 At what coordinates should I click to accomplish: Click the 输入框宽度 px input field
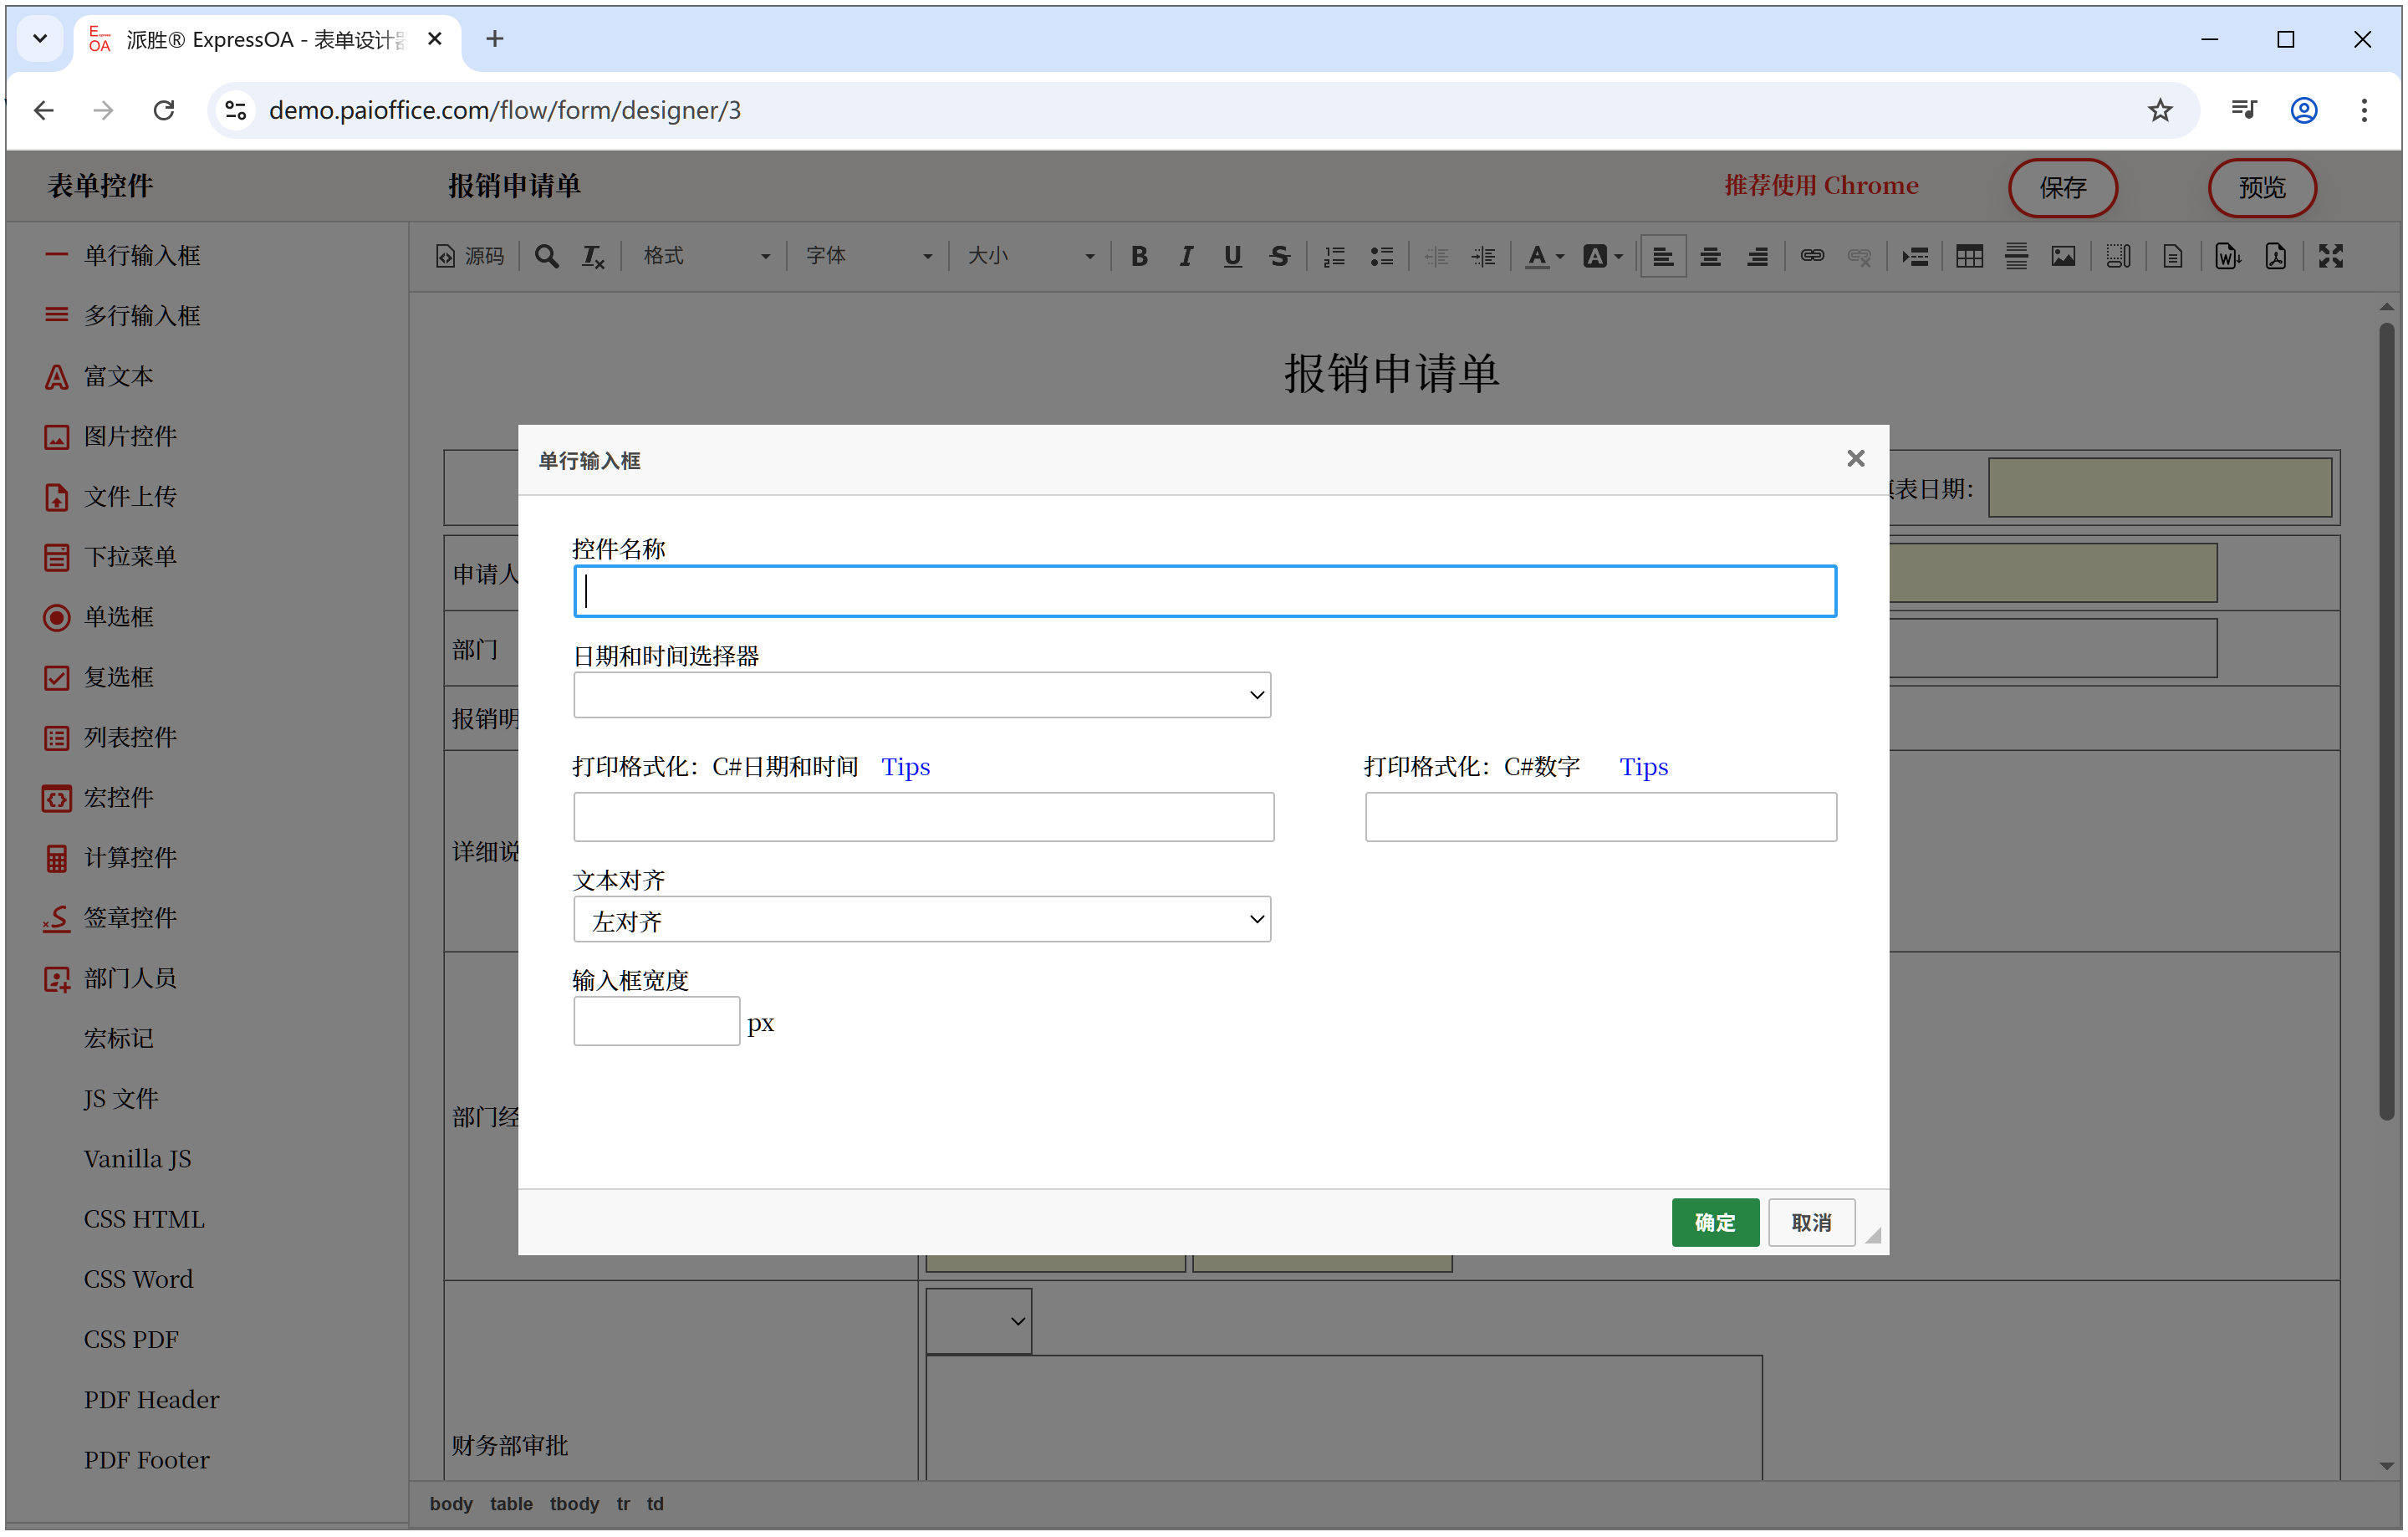[656, 1021]
